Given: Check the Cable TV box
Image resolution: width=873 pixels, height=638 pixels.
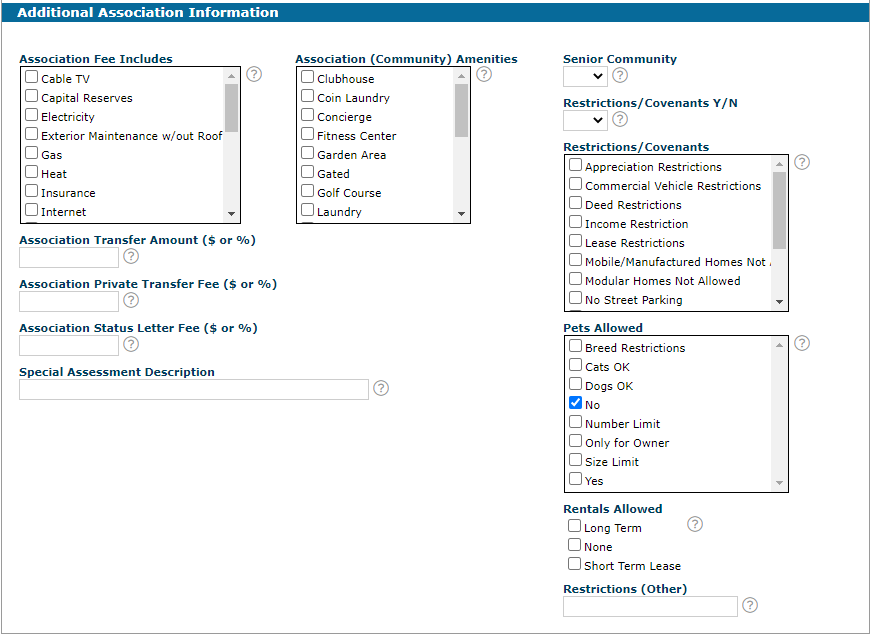Looking at the screenshot, I should (x=32, y=77).
